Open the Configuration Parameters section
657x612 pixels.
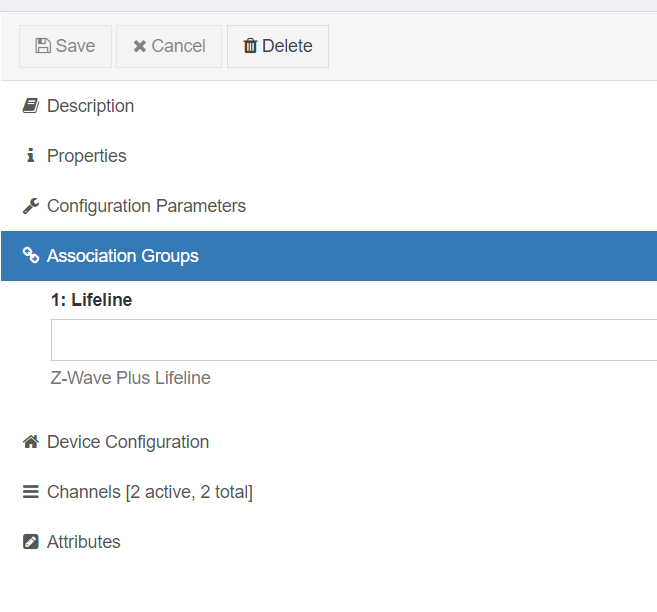pyautogui.click(x=146, y=206)
